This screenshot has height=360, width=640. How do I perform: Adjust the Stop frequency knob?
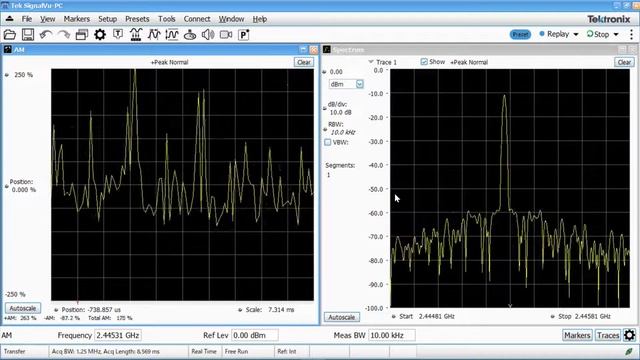[x=552, y=316]
